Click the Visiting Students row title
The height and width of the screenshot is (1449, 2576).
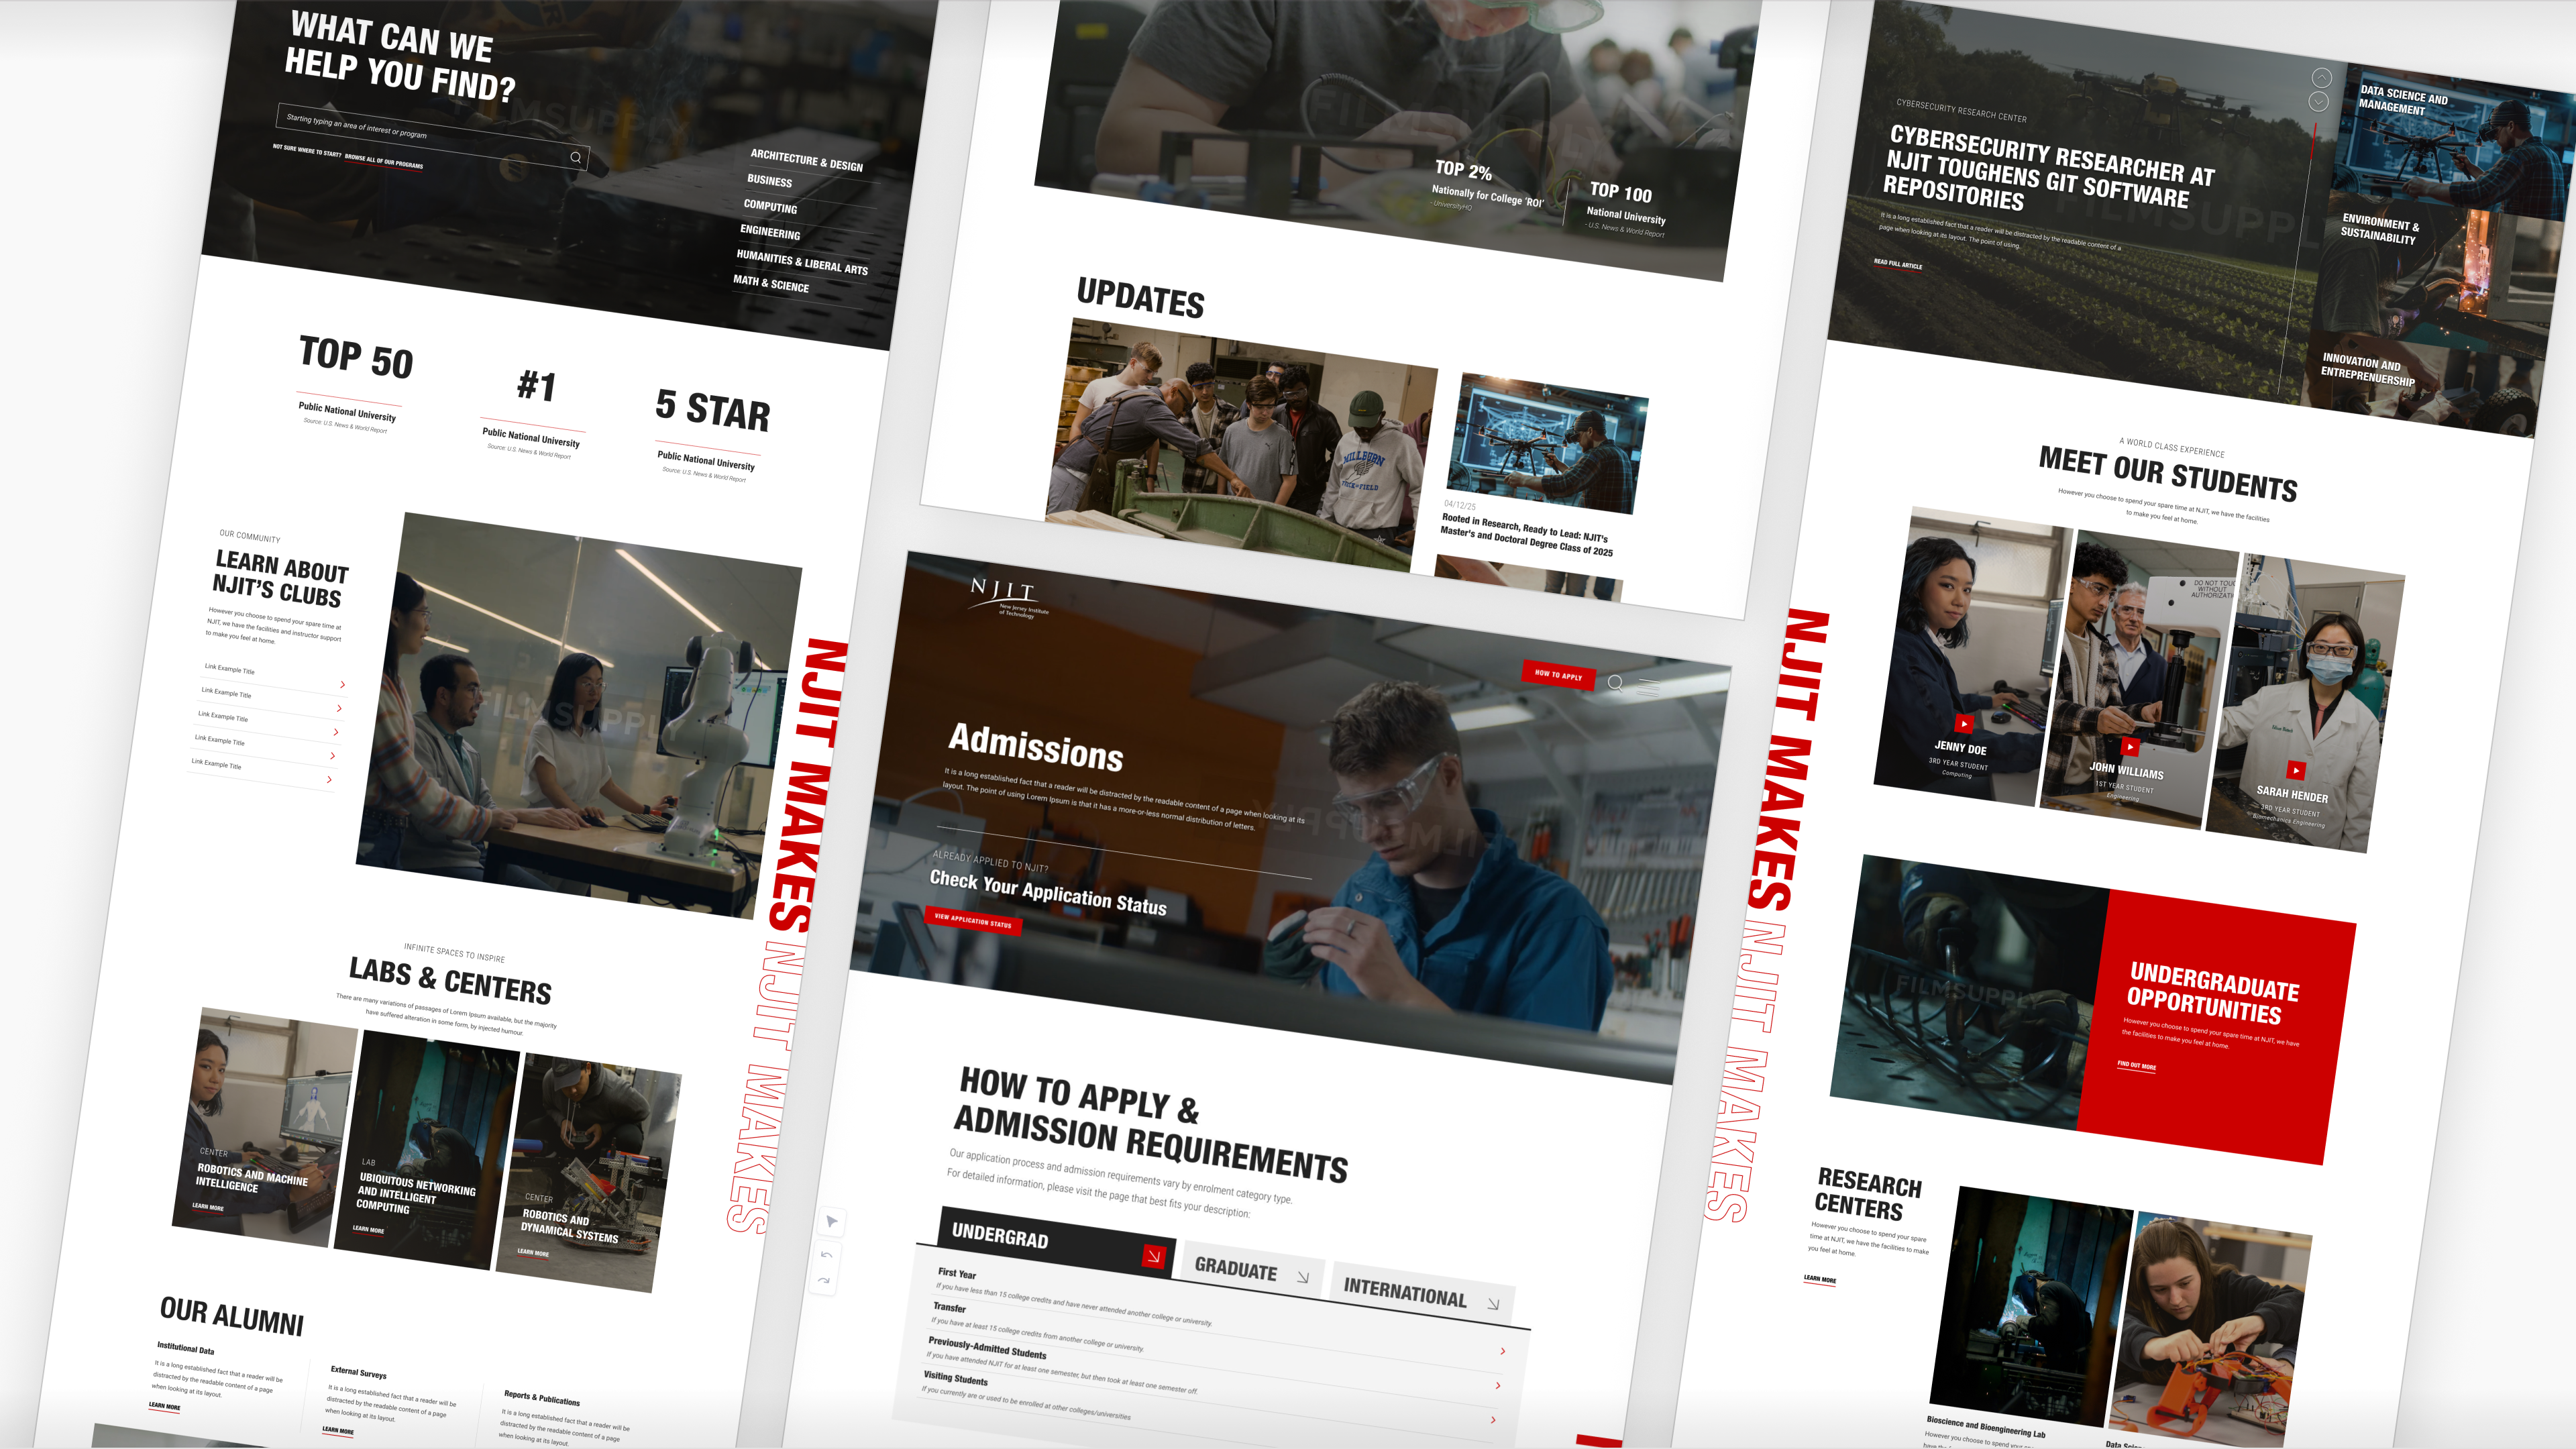[x=955, y=1379]
